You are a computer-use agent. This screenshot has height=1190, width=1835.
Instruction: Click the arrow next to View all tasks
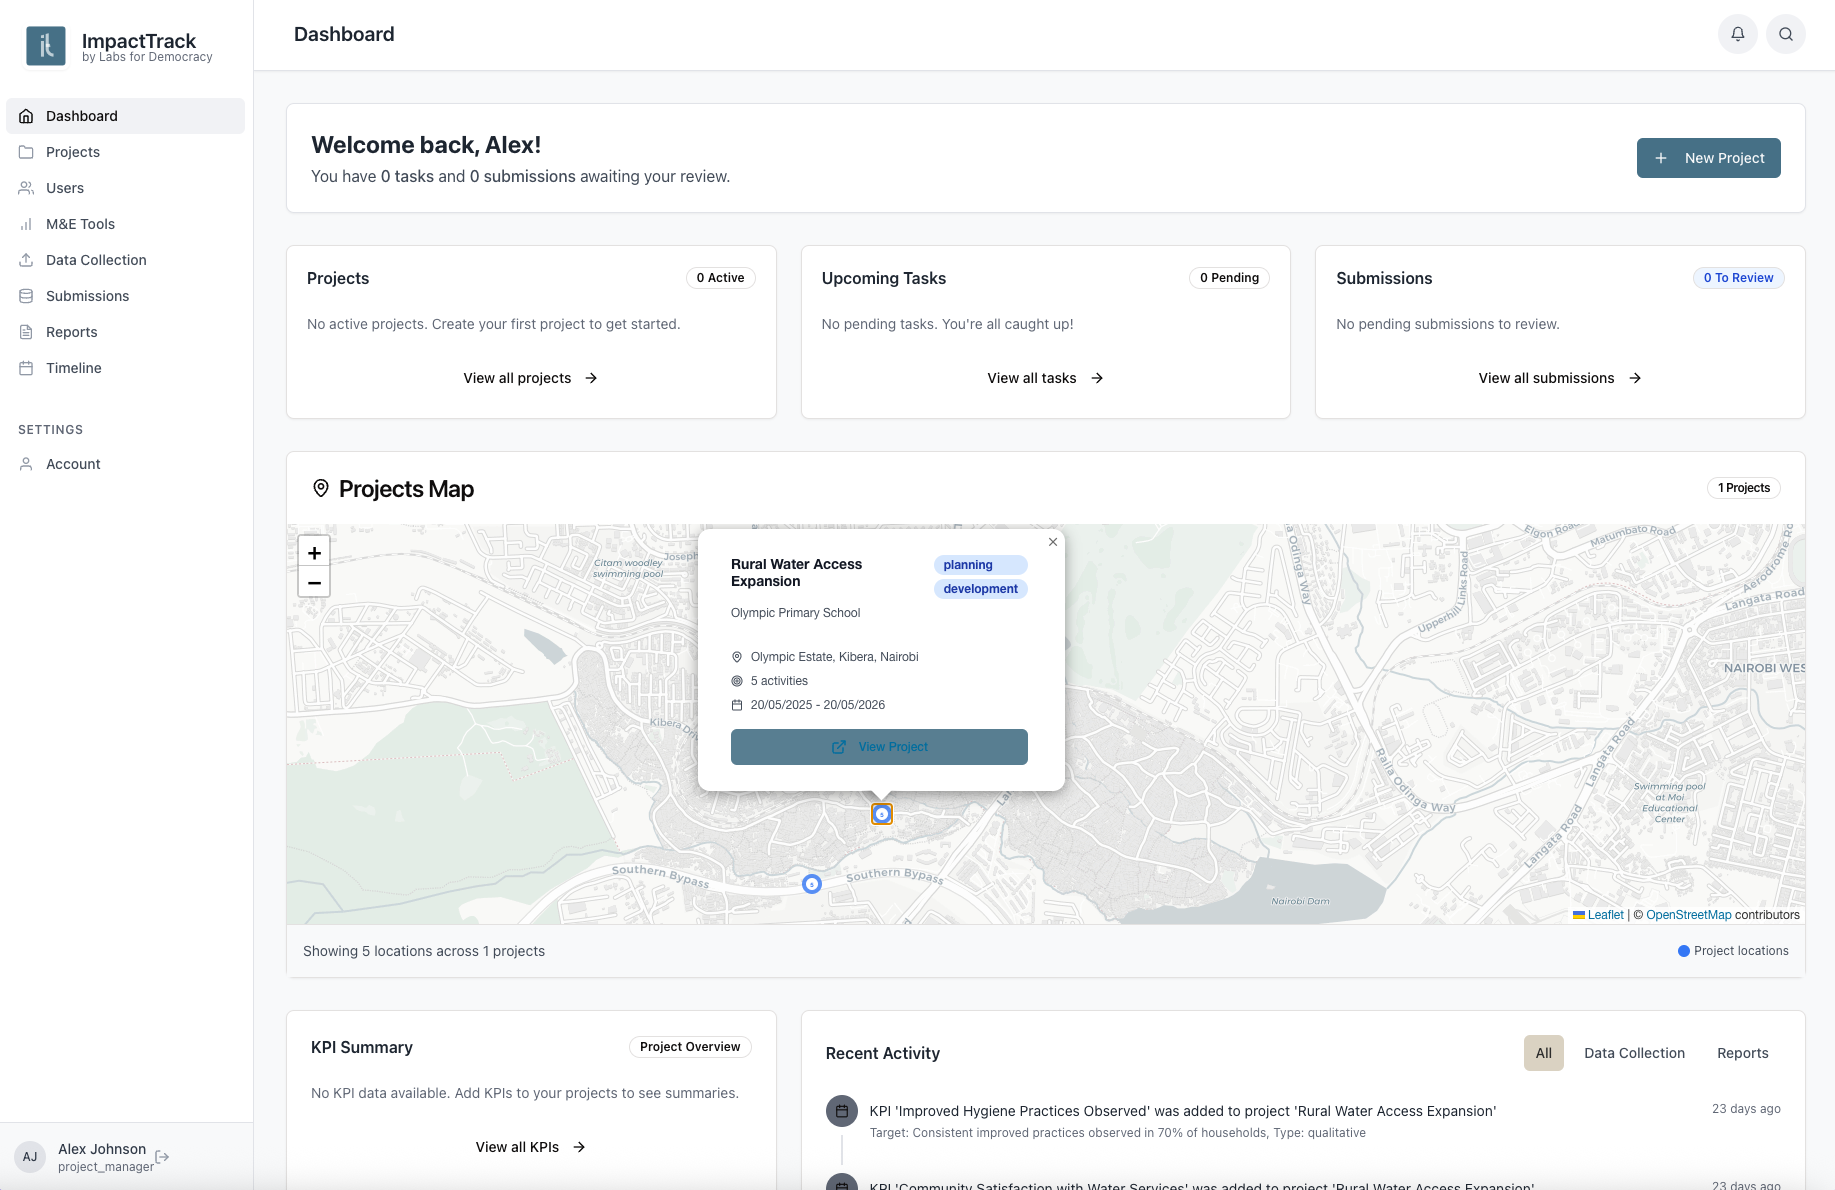[x=1097, y=378]
